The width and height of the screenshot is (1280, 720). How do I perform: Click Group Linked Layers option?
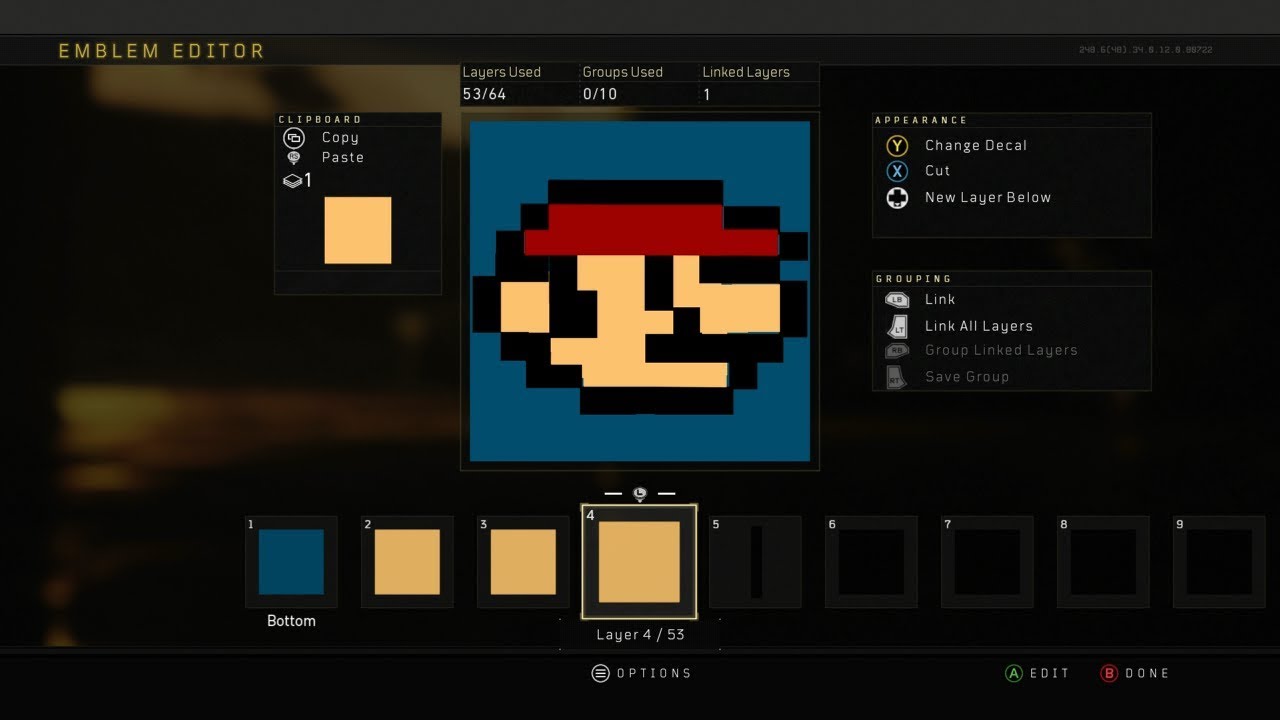(x=1001, y=351)
